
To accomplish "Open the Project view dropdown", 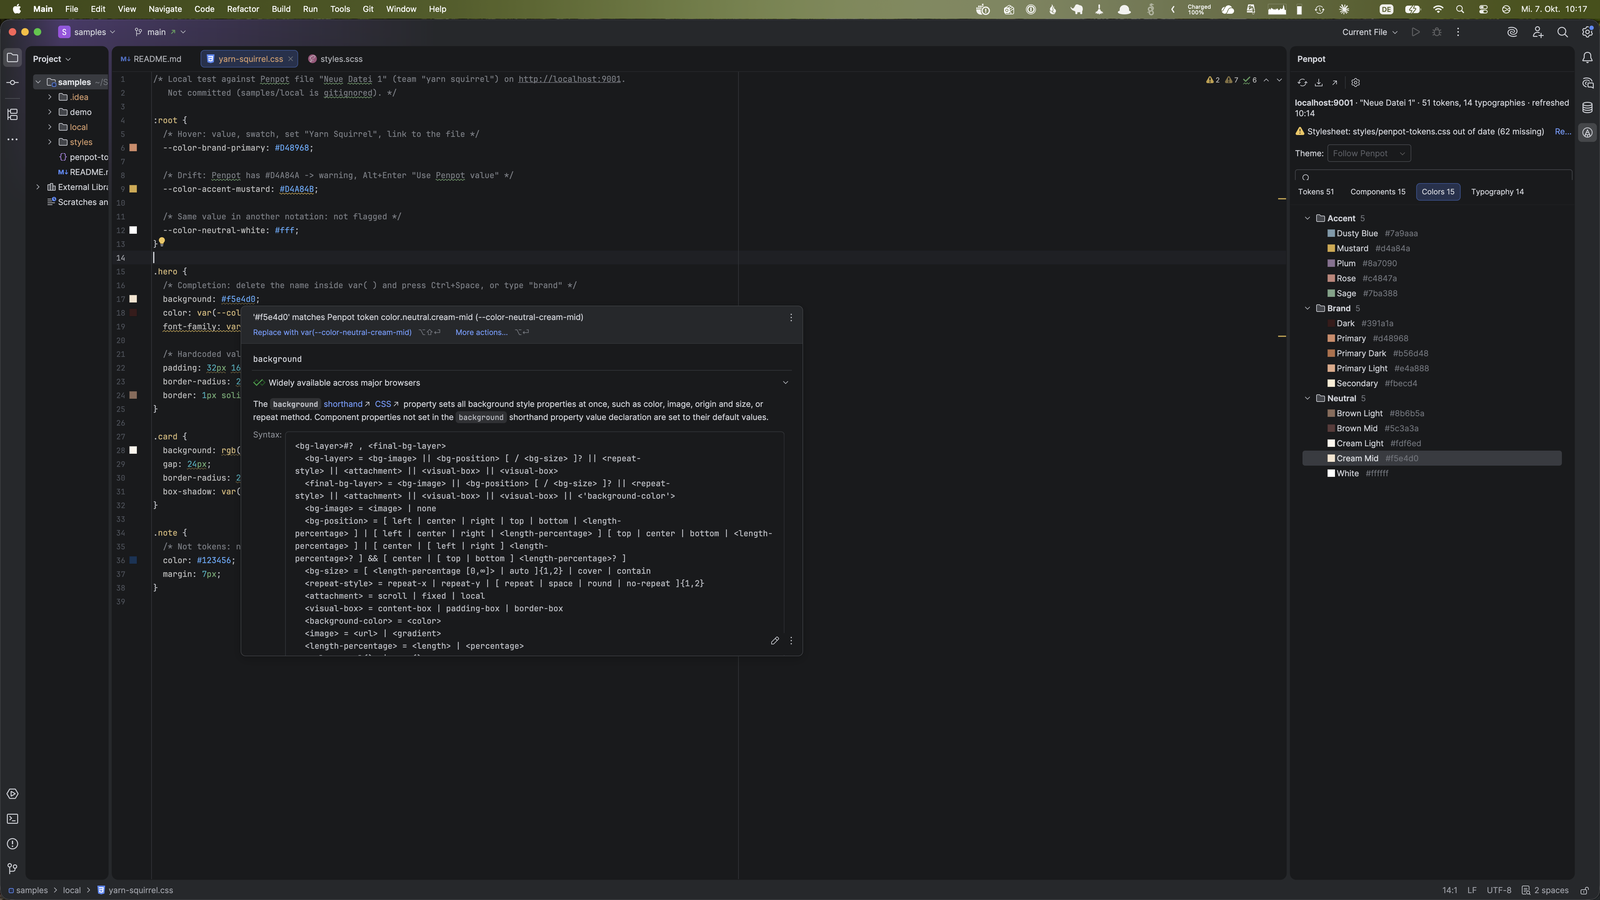I will [x=51, y=59].
